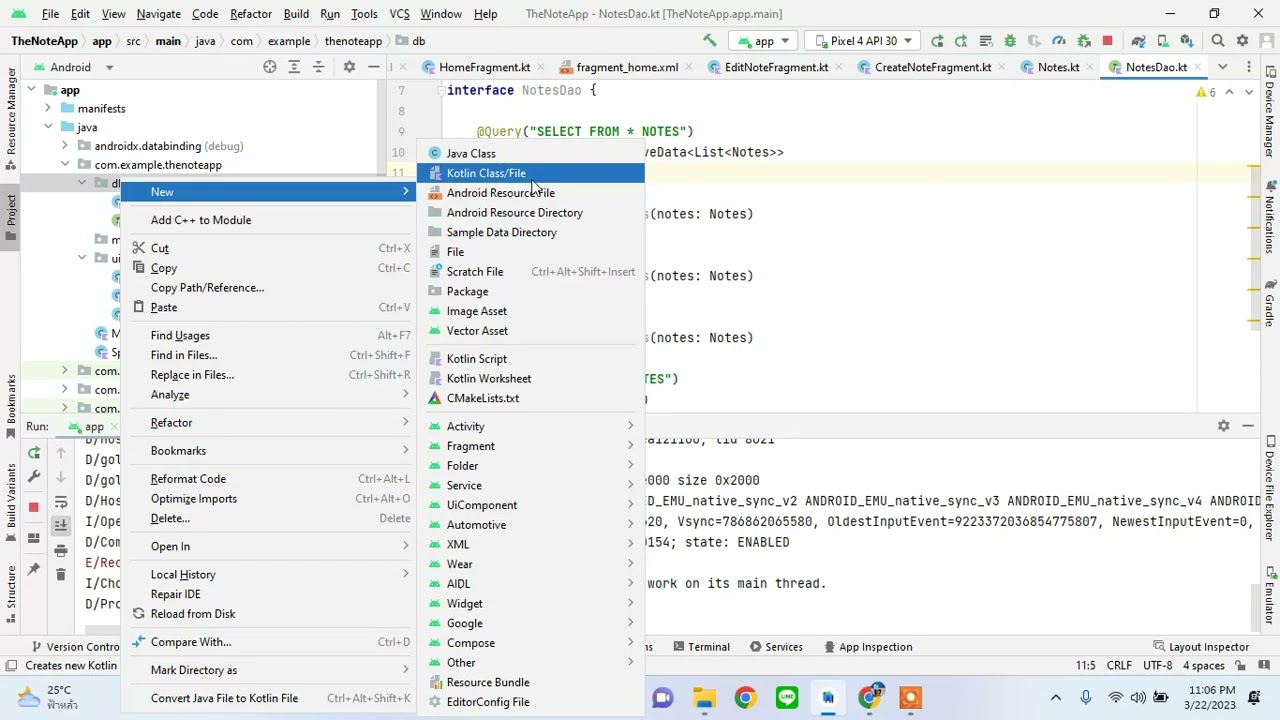1280x720 pixels.
Task: Click the Pin Tab icon
Action: 34,569
